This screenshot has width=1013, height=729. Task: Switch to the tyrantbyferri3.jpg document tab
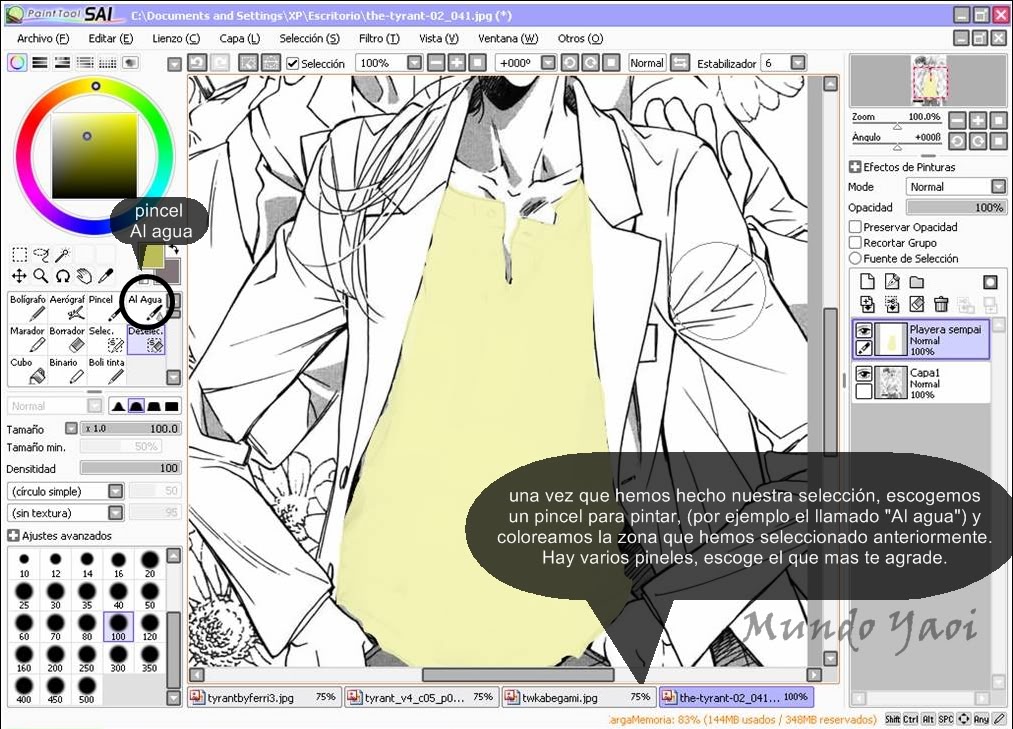[264, 697]
